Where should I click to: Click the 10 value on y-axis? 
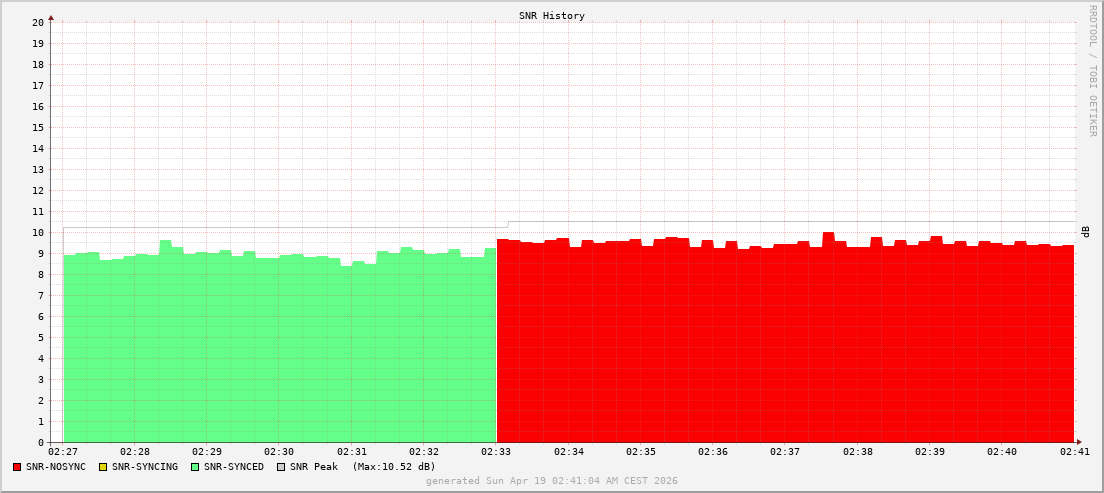click(x=37, y=232)
